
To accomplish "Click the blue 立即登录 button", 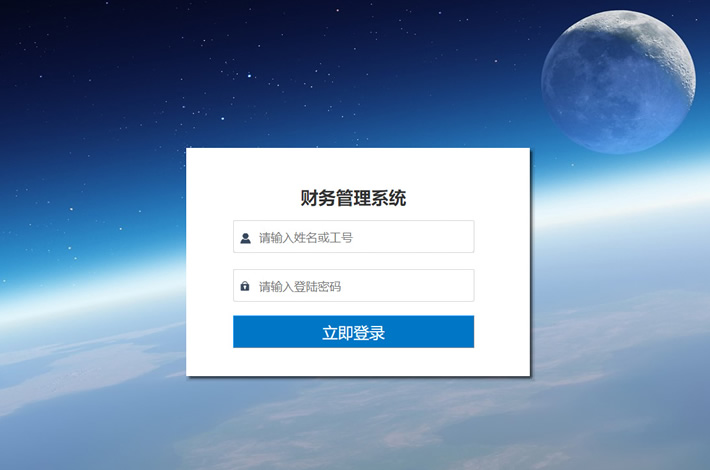I will [x=354, y=332].
